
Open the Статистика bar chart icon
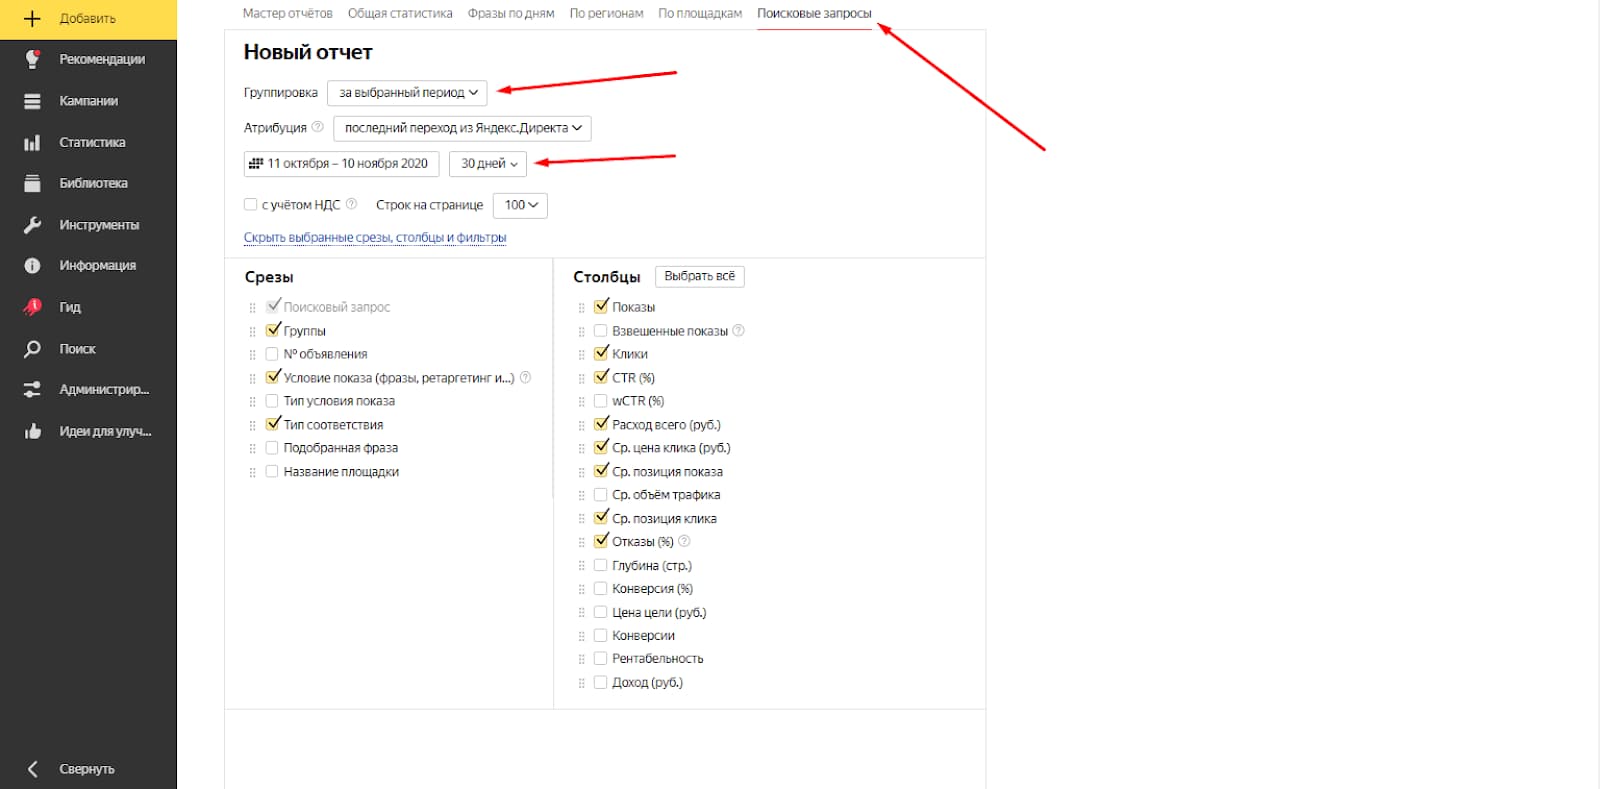tap(32, 142)
